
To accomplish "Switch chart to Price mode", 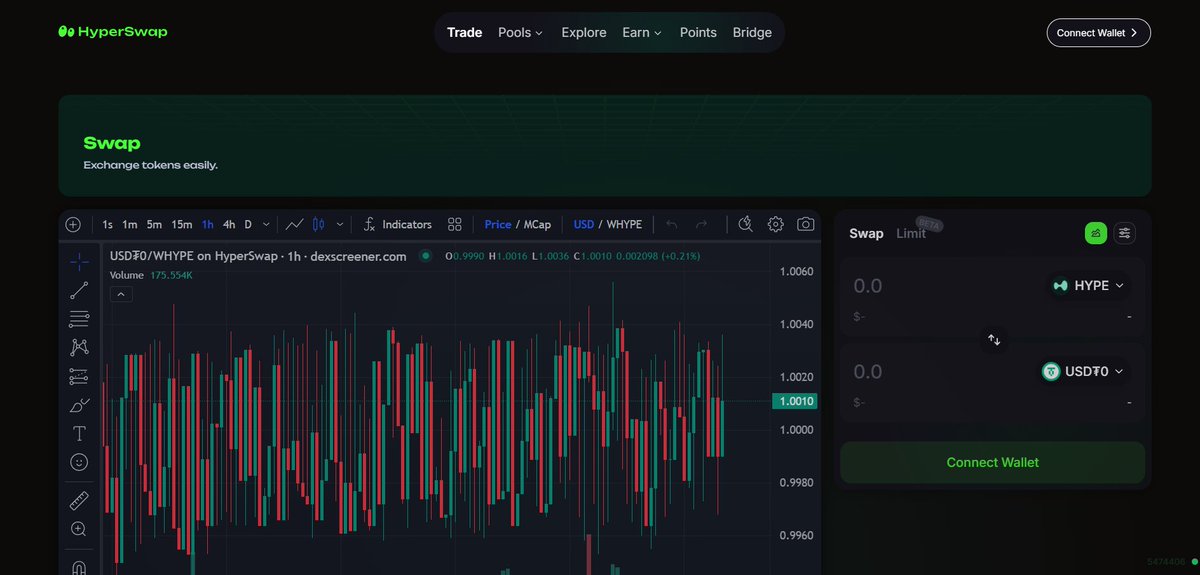I will [498, 224].
